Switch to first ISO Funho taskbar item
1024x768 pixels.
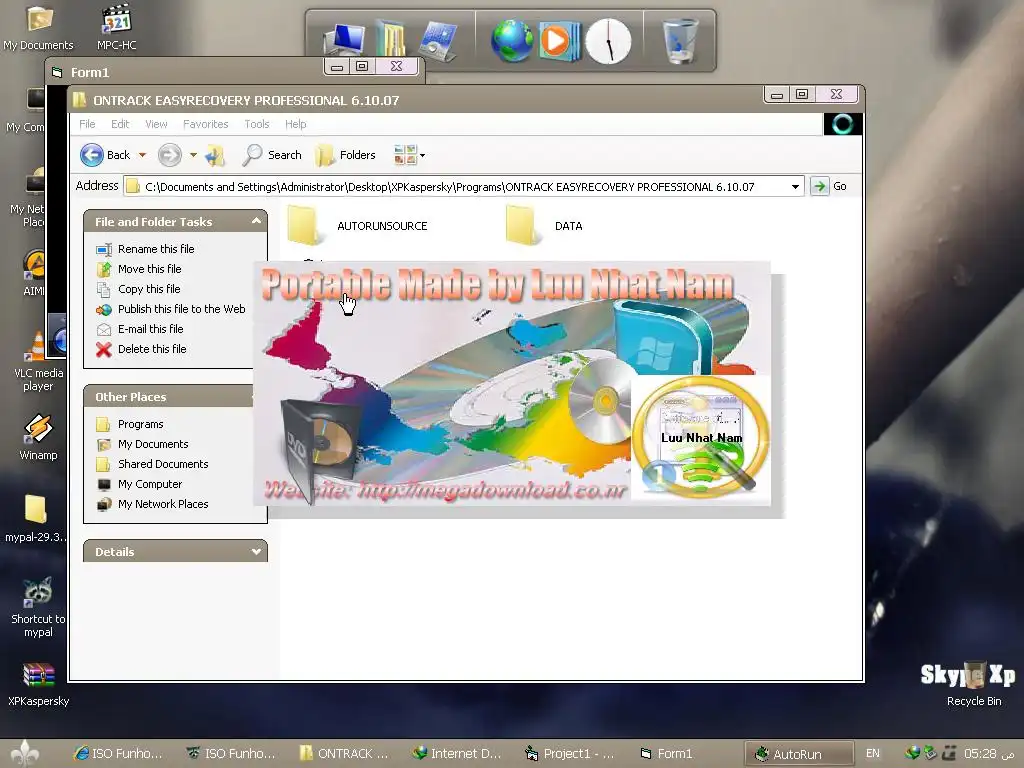coord(118,754)
